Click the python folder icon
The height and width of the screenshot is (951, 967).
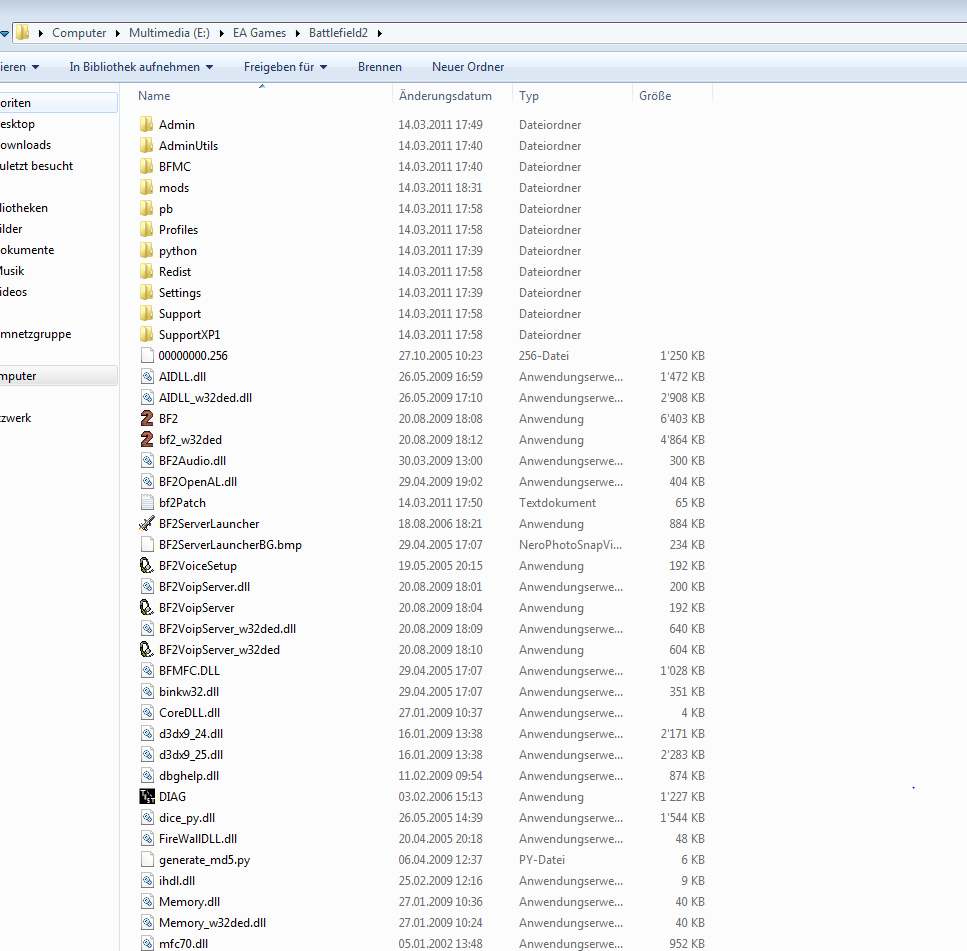(x=146, y=250)
